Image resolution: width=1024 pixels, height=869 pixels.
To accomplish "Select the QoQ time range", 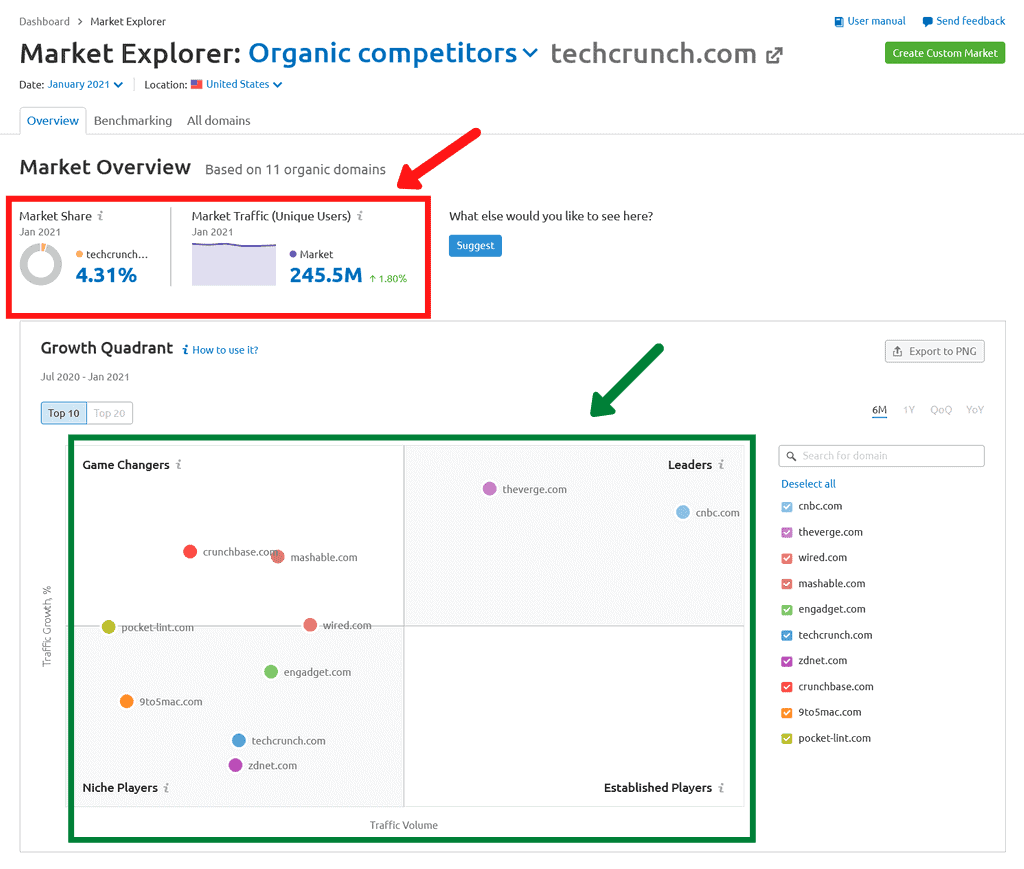I will [941, 410].
